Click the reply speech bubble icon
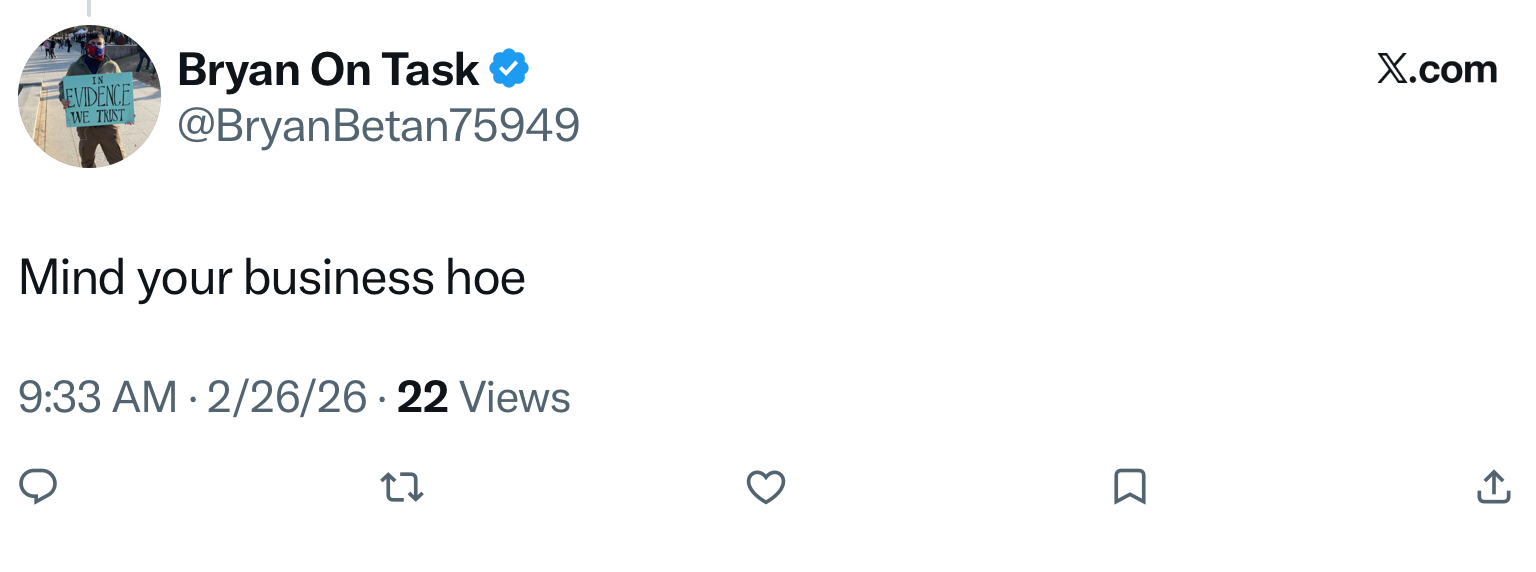The height and width of the screenshot is (572, 1536). coord(38,486)
